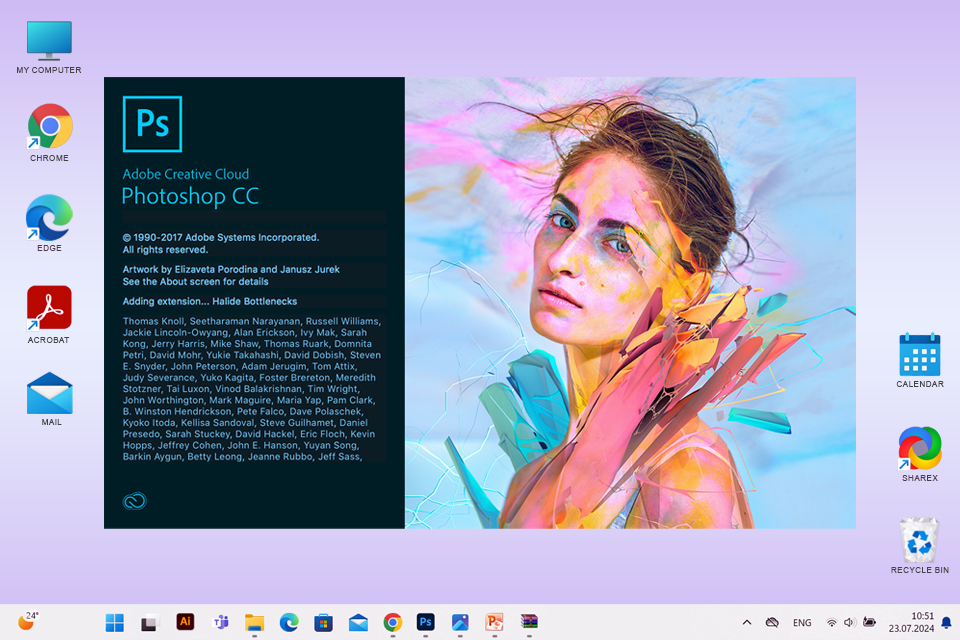
Task: Click the volume speaker tray icon
Action: pos(849,623)
